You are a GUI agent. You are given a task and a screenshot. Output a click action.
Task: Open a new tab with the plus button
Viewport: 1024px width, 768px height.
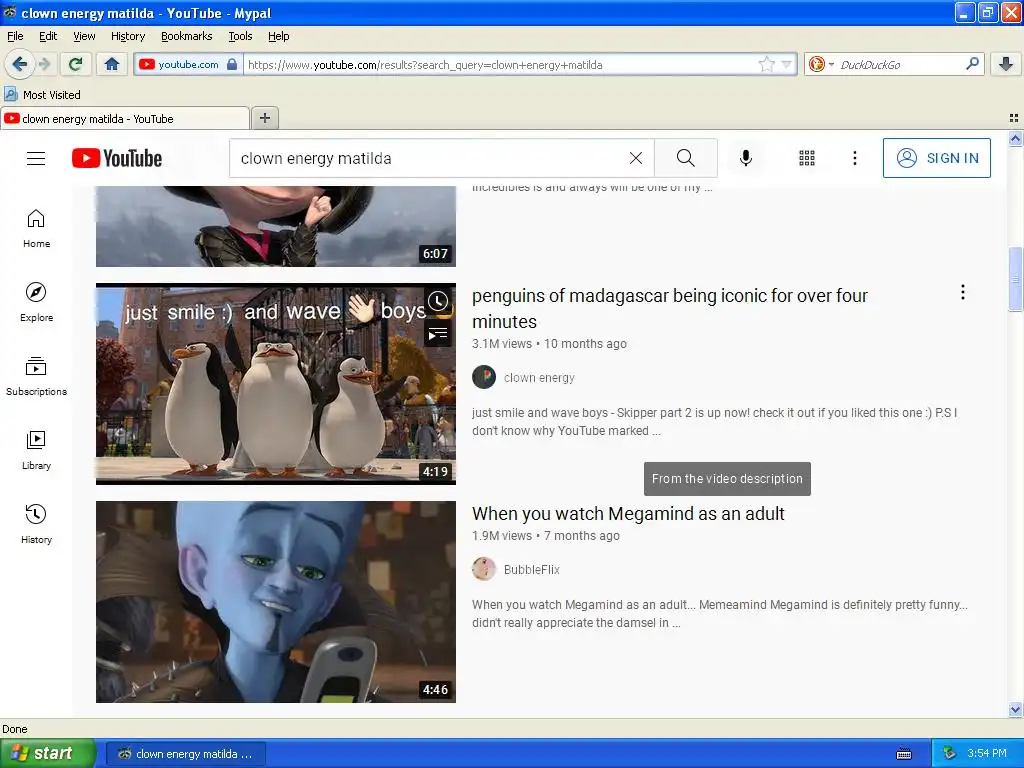click(264, 118)
